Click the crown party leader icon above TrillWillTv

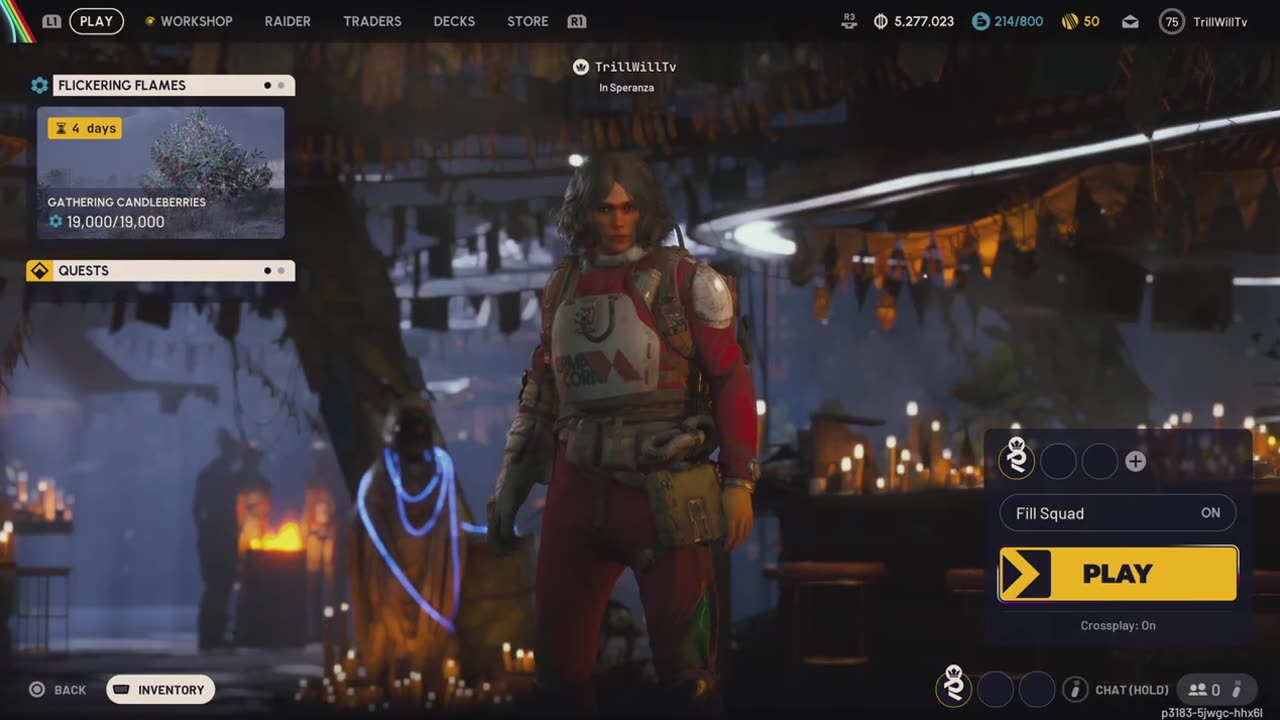pos(580,67)
